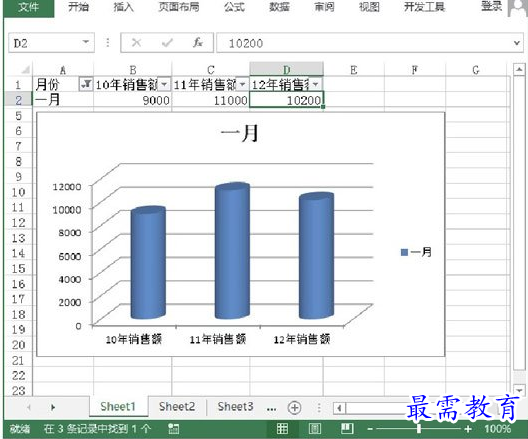Click the macro recording status bar icon
528x439 pixels.
174,429
